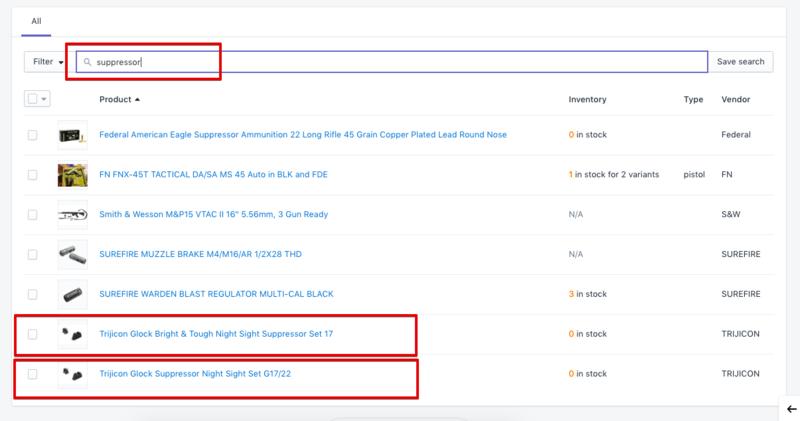800x421 pixels.
Task: Open the Filter dropdown
Action: click(x=48, y=62)
